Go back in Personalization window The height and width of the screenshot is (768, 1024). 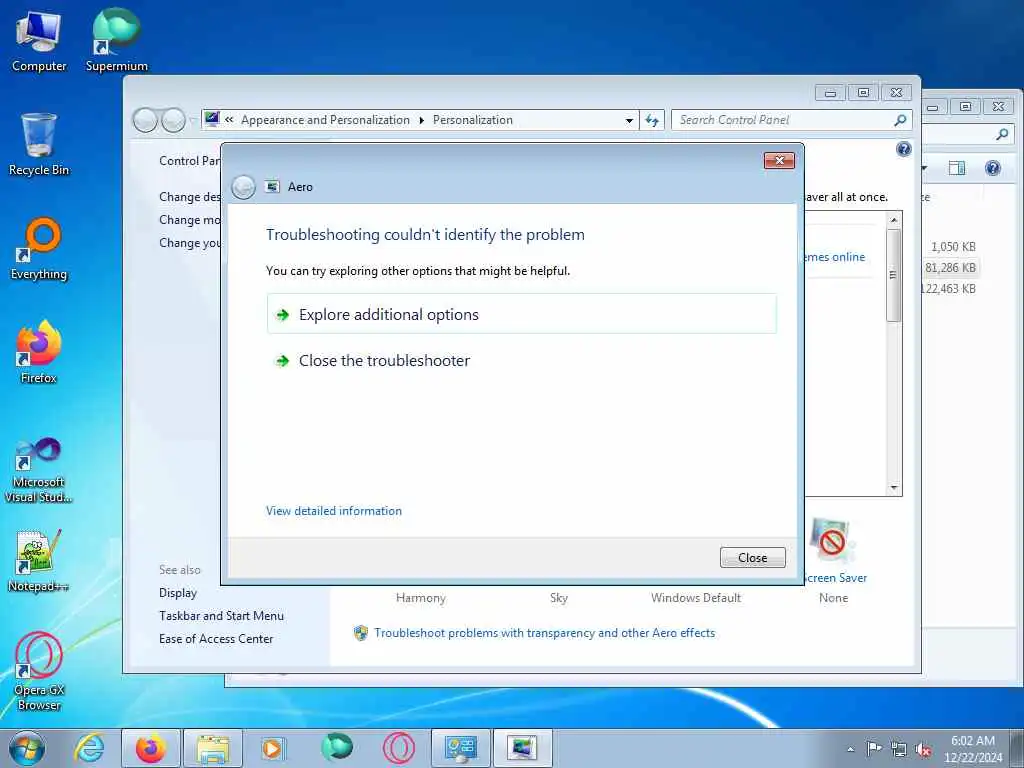coord(145,120)
